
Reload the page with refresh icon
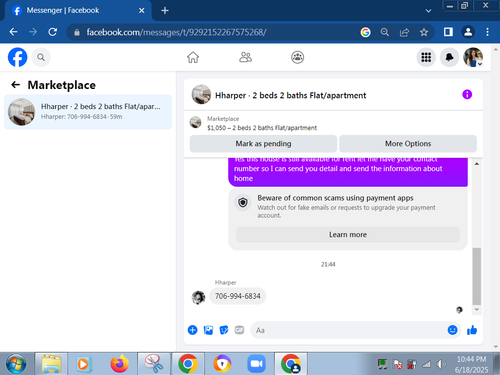point(52,32)
